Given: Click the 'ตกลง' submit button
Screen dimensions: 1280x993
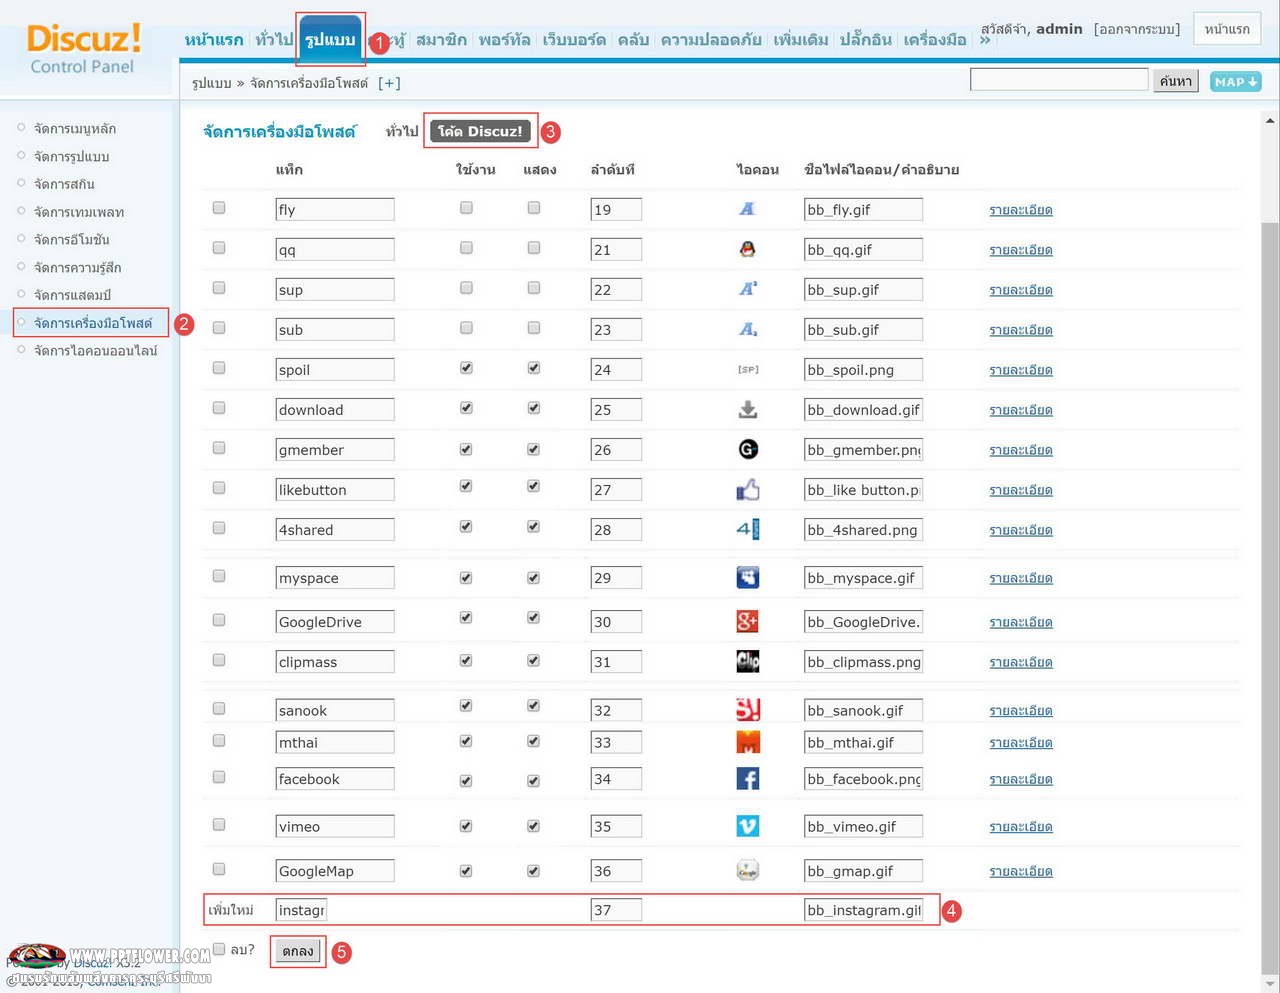Looking at the screenshot, I should [x=298, y=951].
